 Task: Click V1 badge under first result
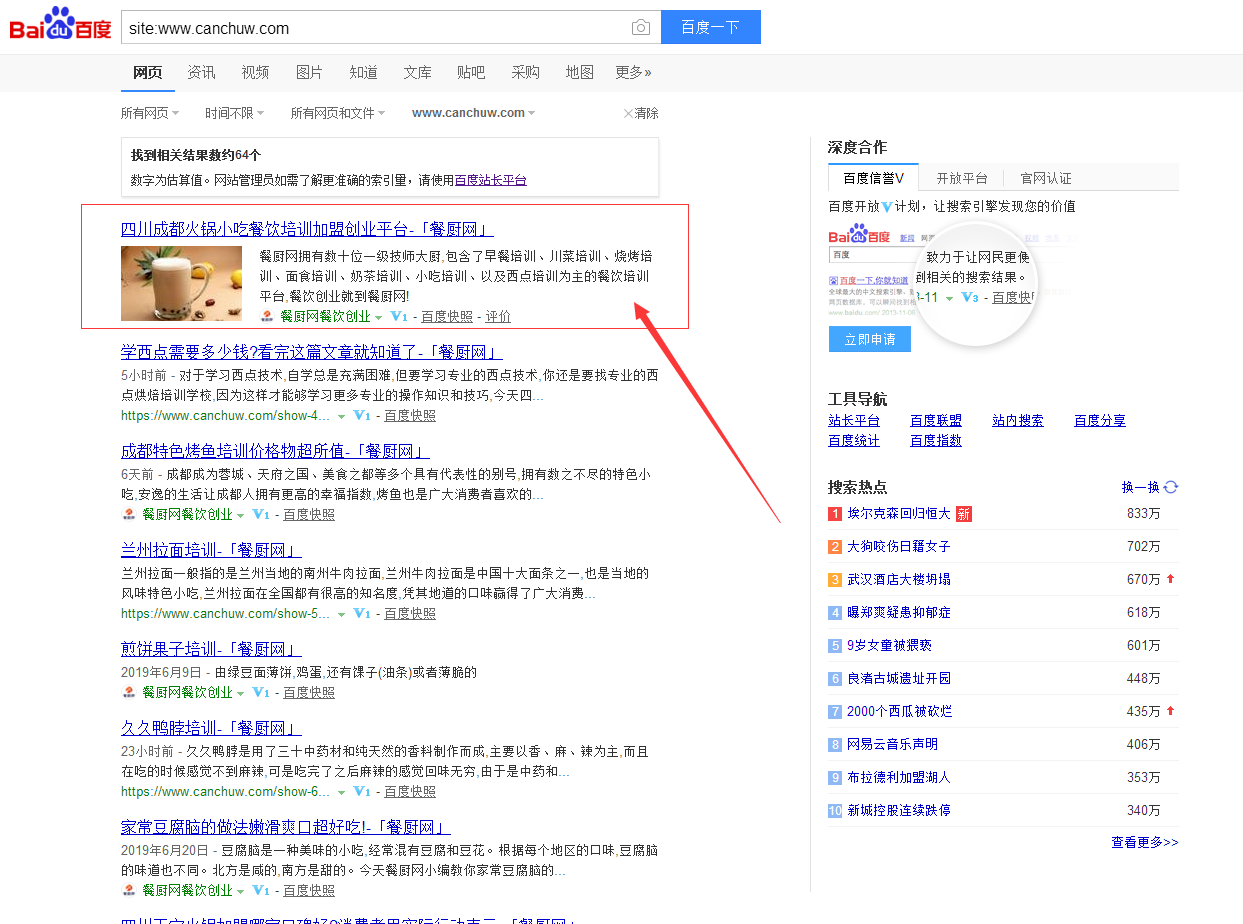point(399,316)
